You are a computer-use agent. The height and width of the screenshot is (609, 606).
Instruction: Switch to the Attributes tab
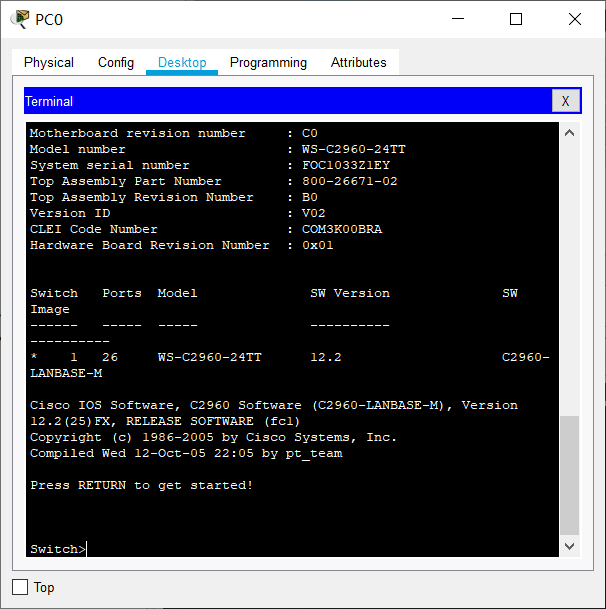click(x=358, y=63)
